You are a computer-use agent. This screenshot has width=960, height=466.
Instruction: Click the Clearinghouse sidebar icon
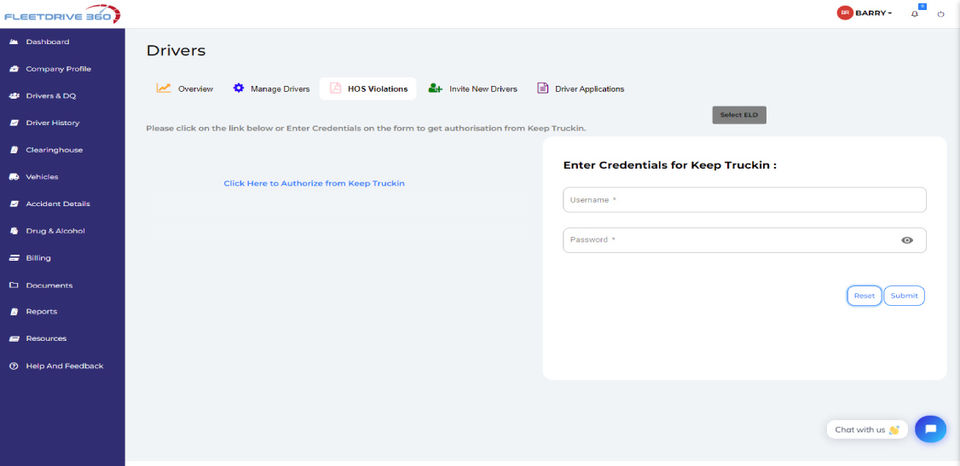[x=13, y=150]
